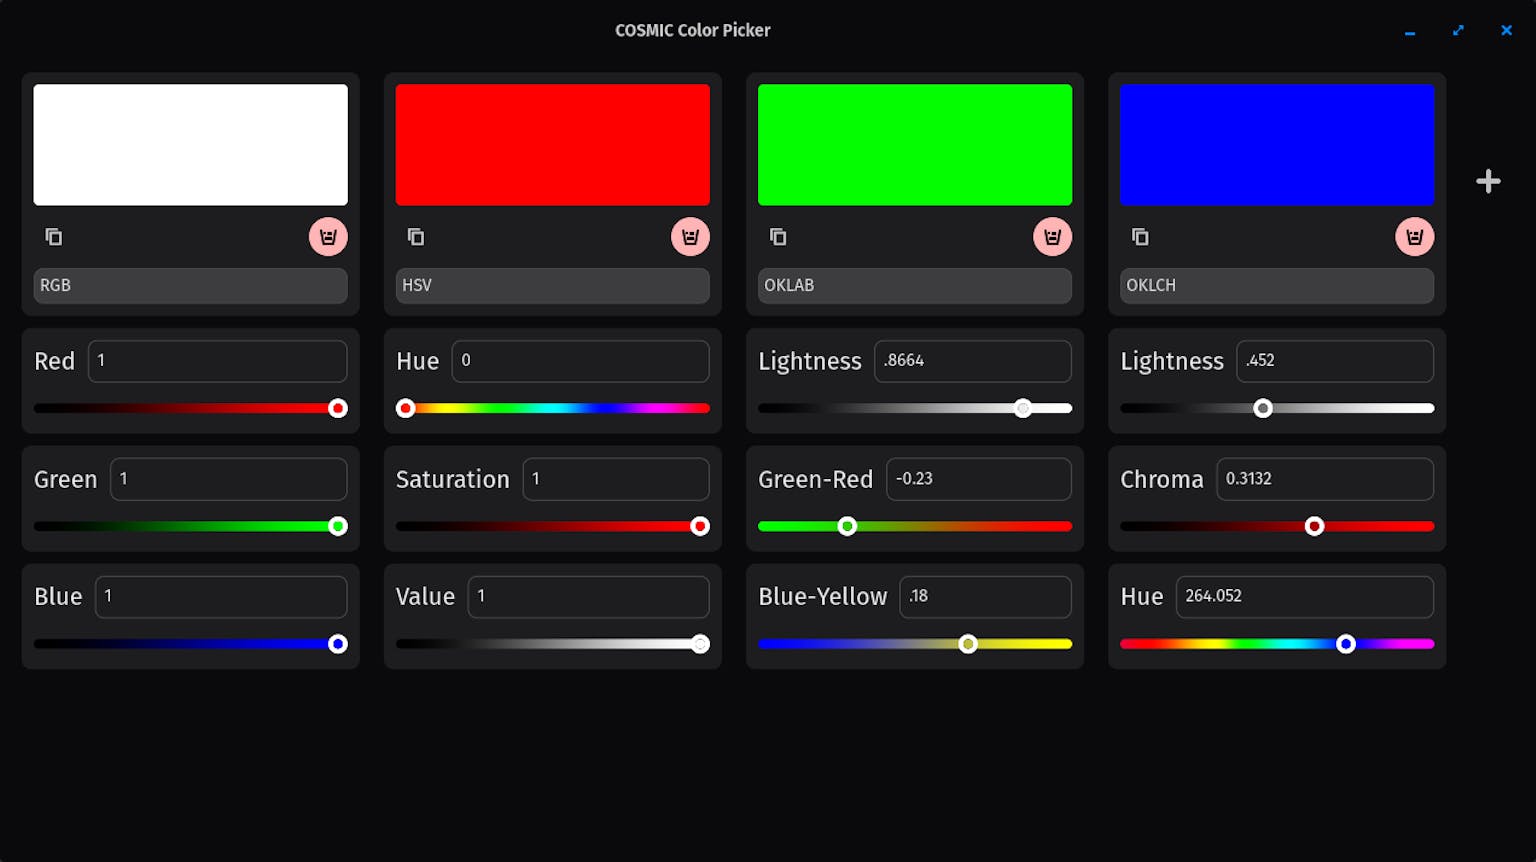Click the red color preview swatch
This screenshot has height=862, width=1536.
(552, 144)
